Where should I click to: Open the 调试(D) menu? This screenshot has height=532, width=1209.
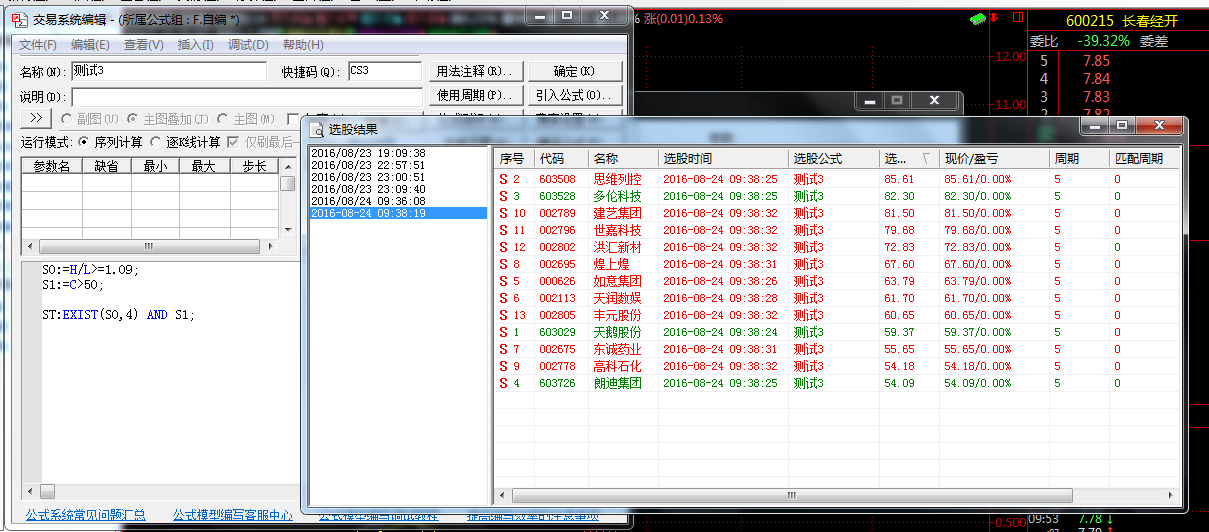(x=248, y=45)
